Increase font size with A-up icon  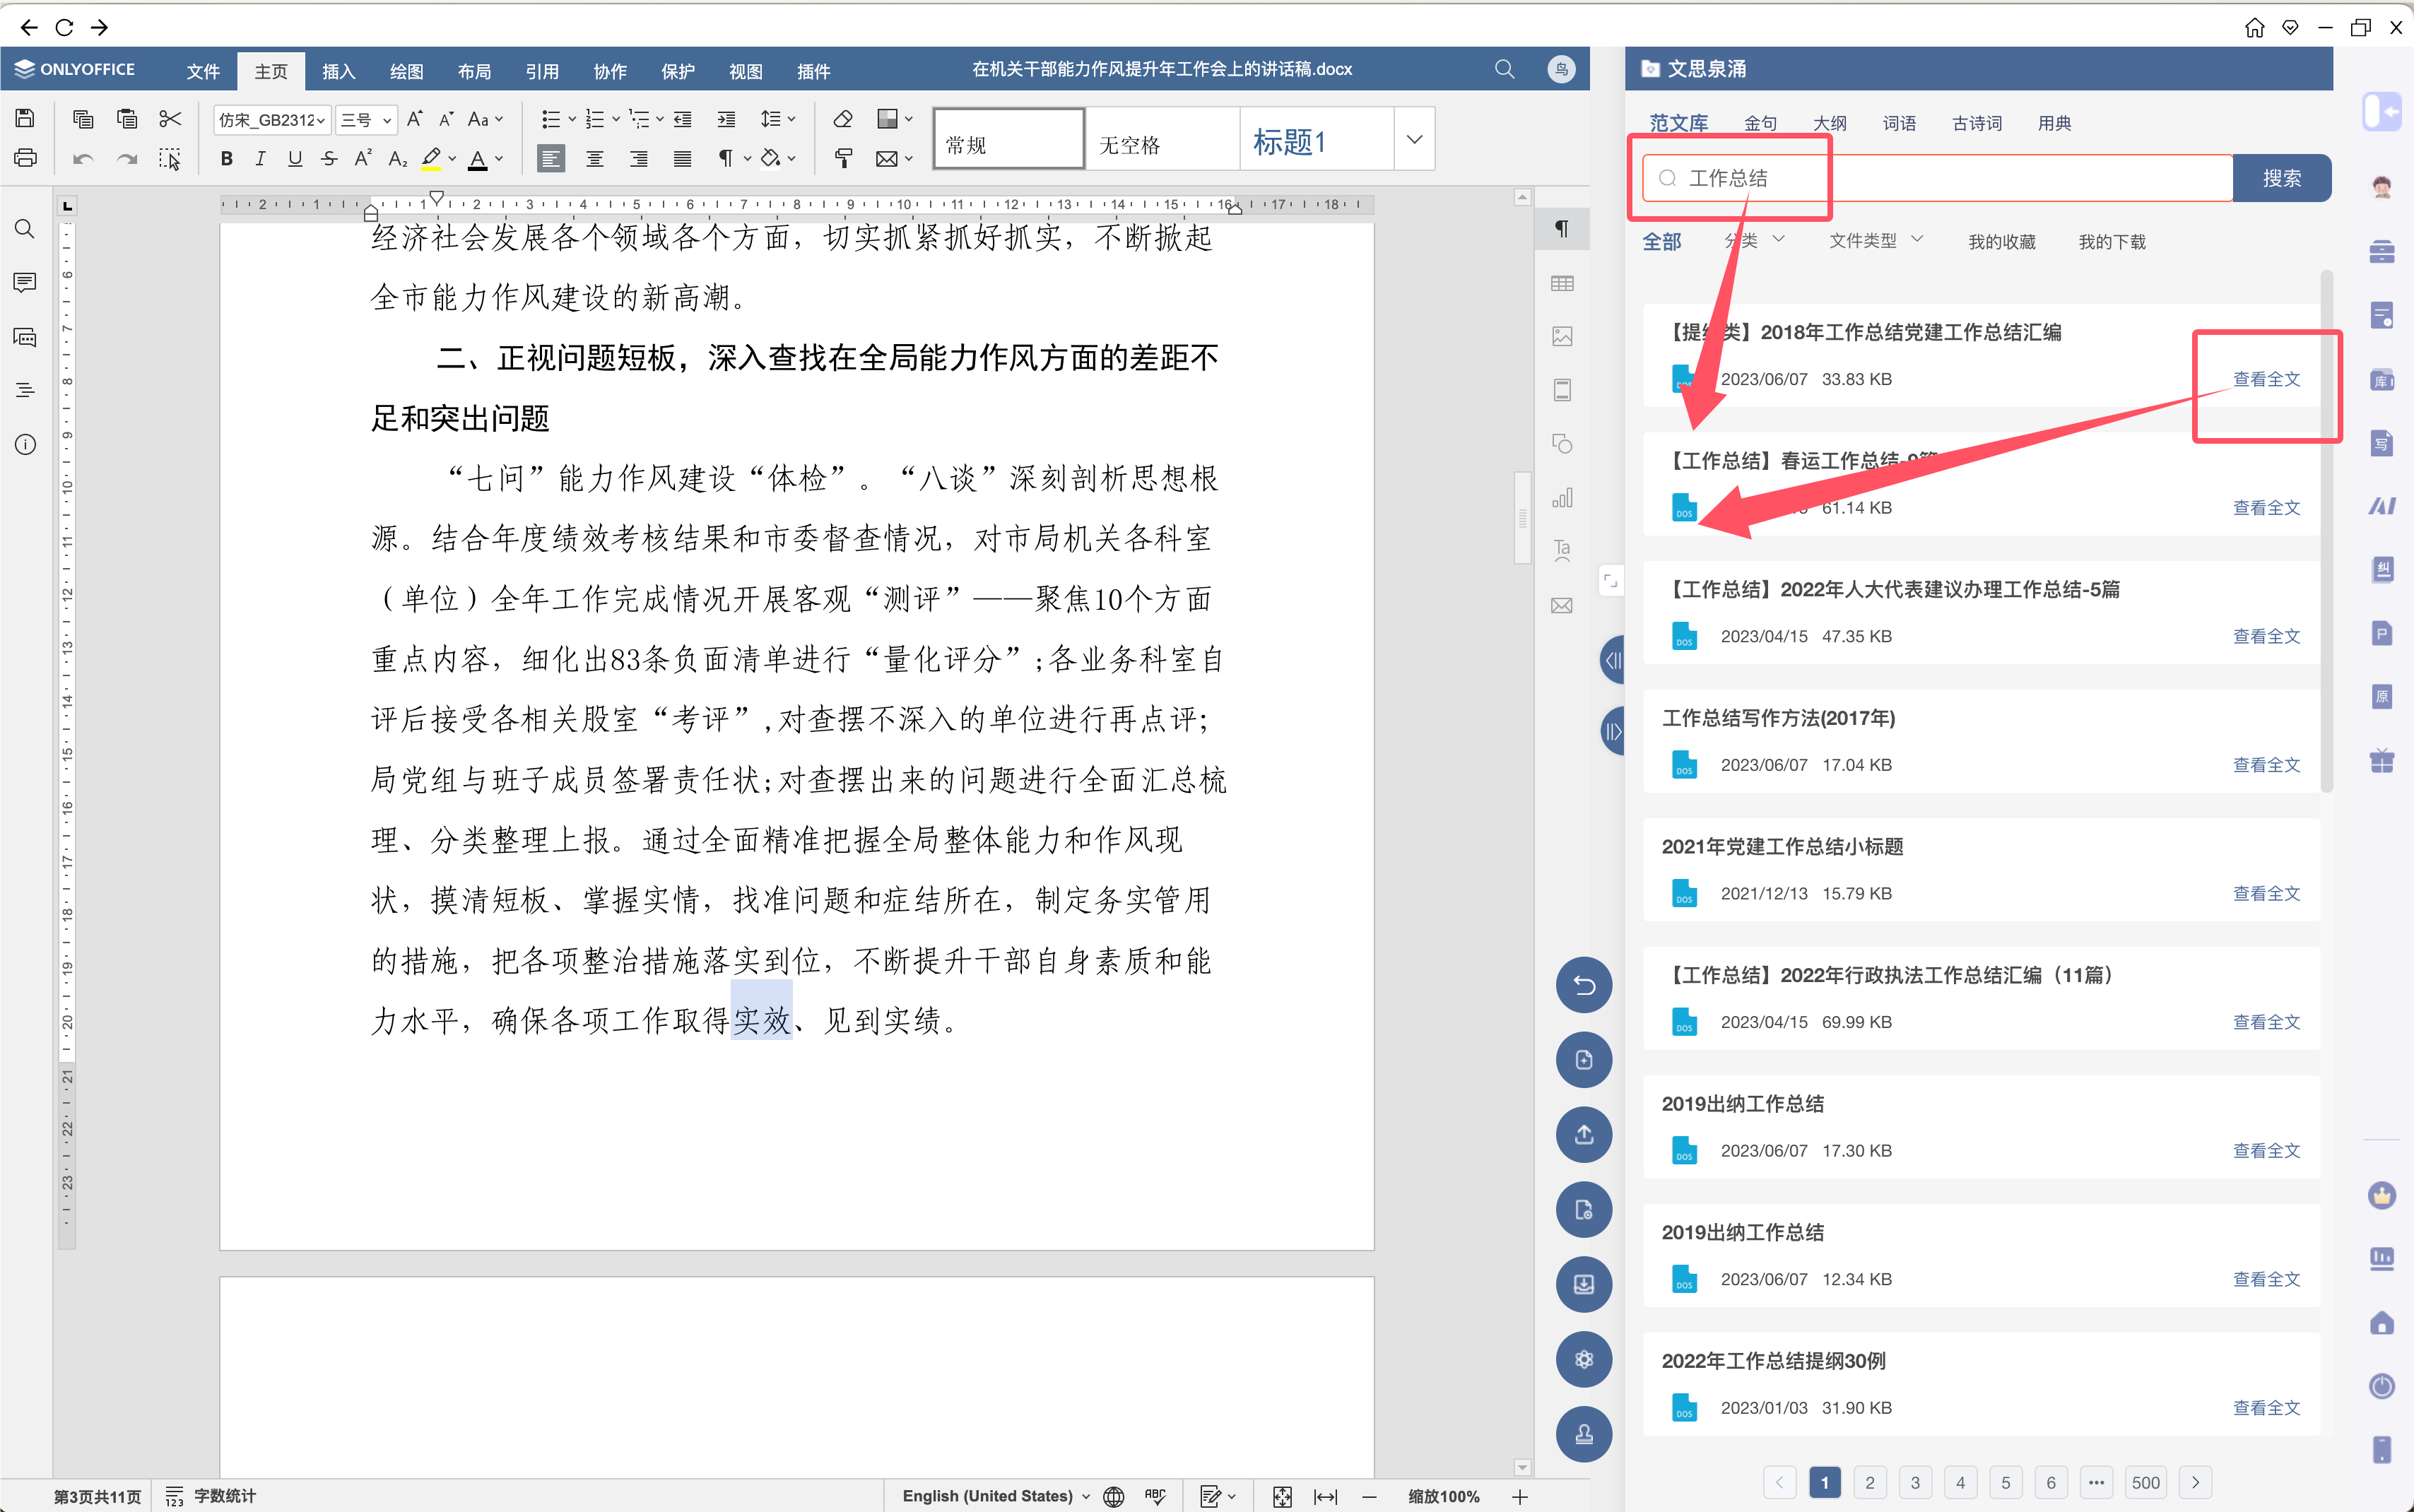[415, 119]
